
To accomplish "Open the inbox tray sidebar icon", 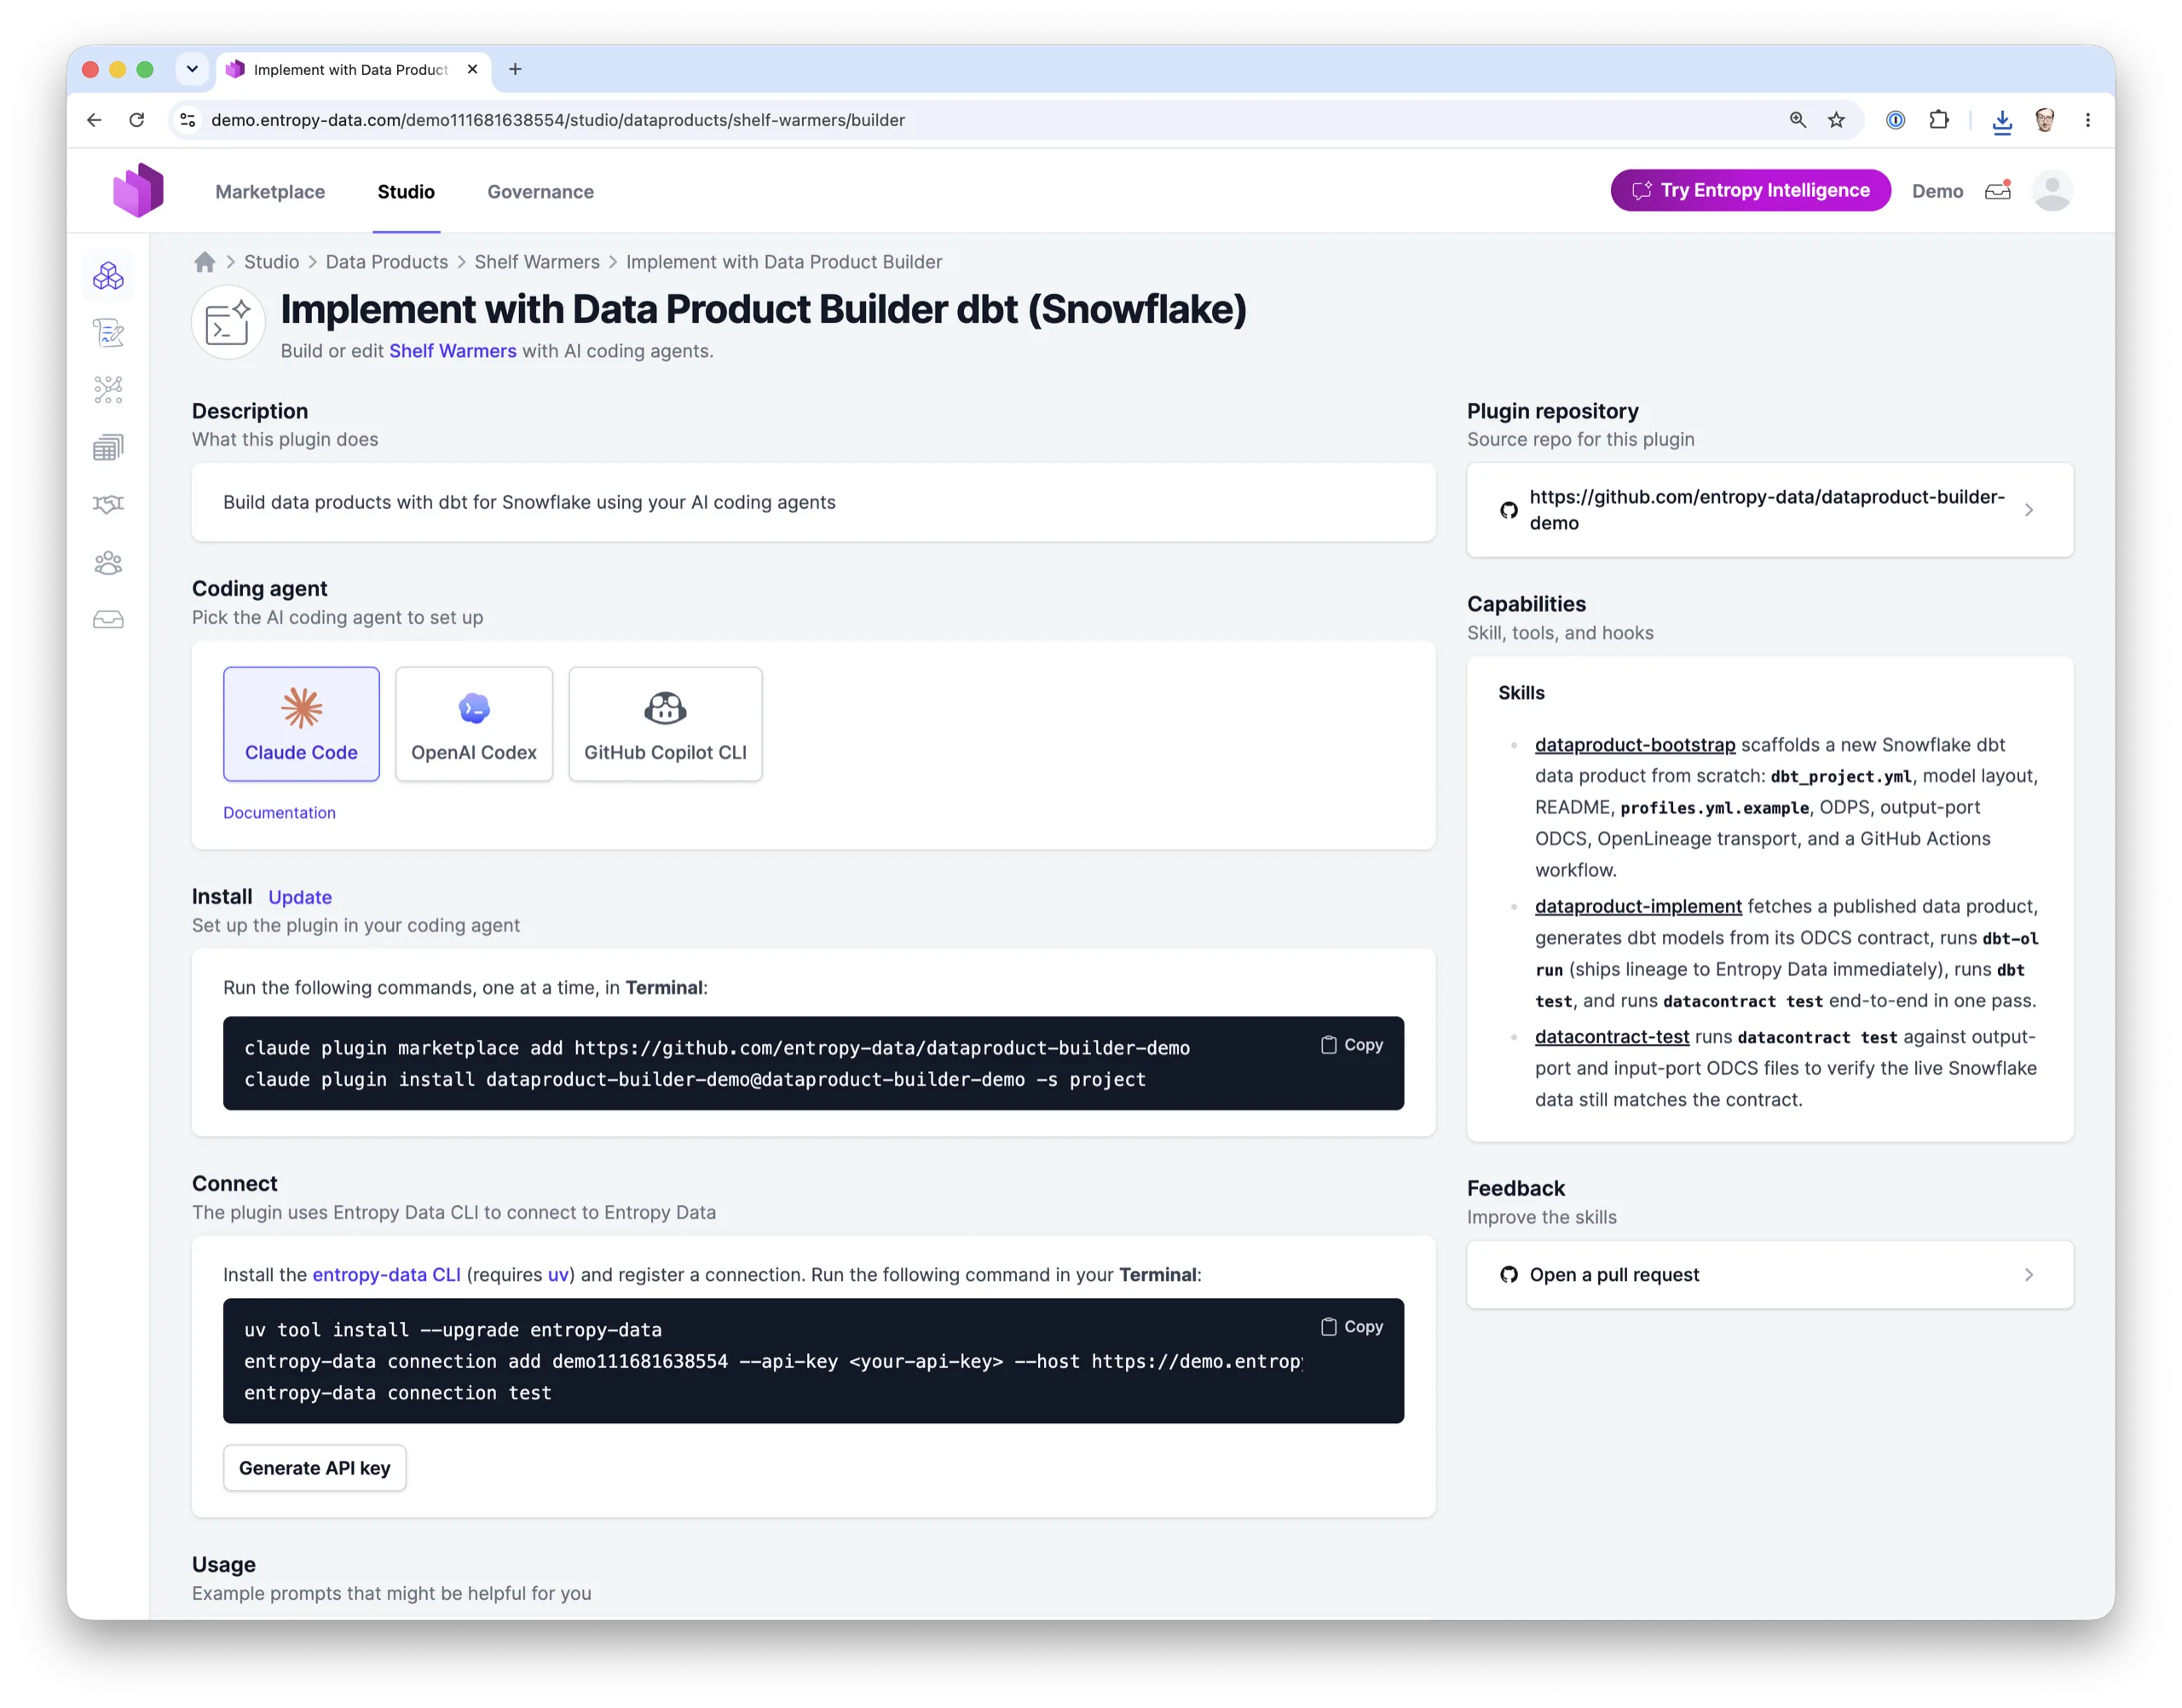I will pyautogui.click(x=108, y=620).
